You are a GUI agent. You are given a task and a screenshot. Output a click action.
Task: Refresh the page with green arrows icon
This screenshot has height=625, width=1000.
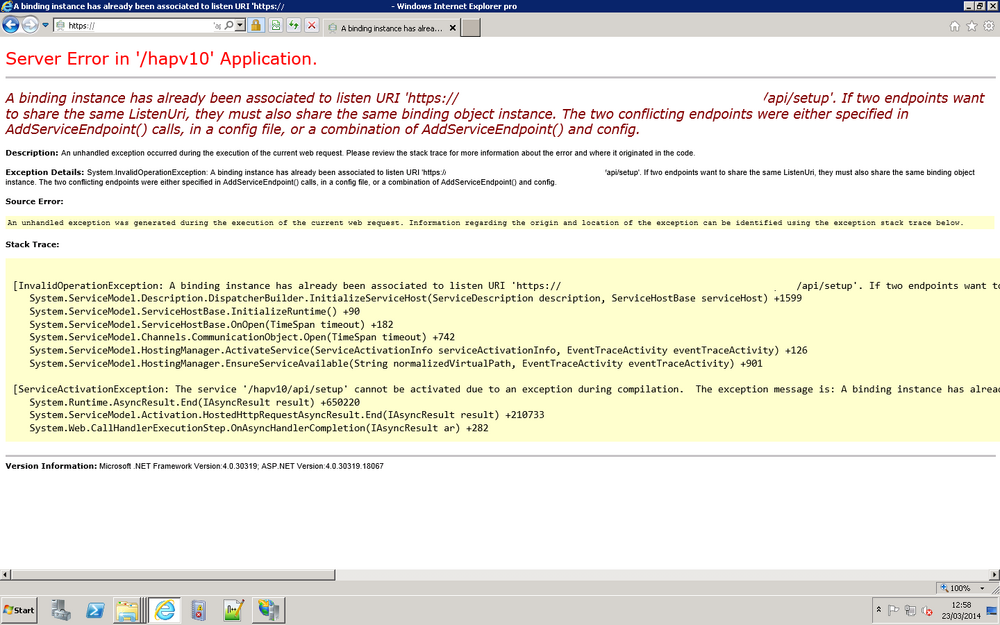pos(293,26)
